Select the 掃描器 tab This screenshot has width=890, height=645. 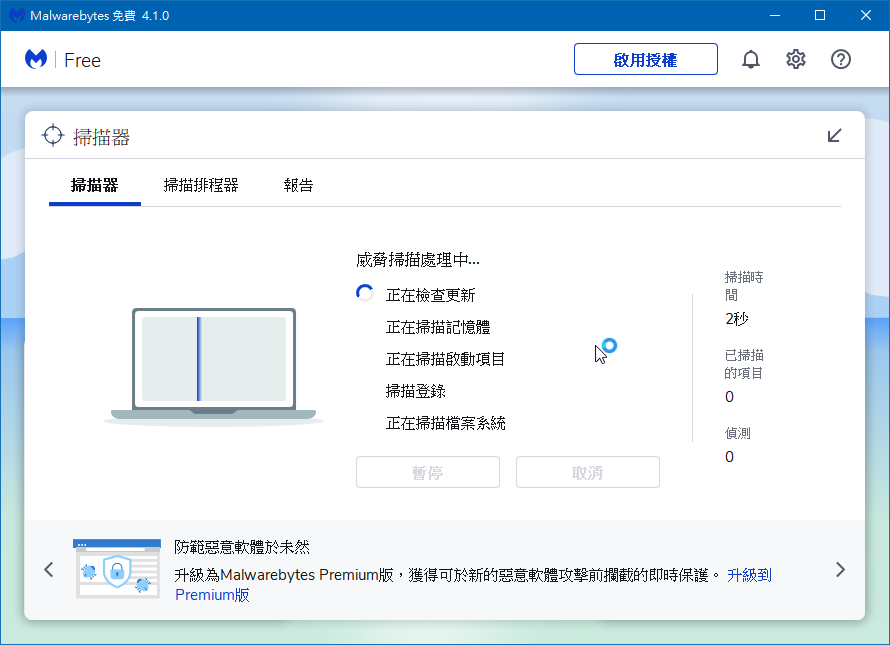click(94, 185)
